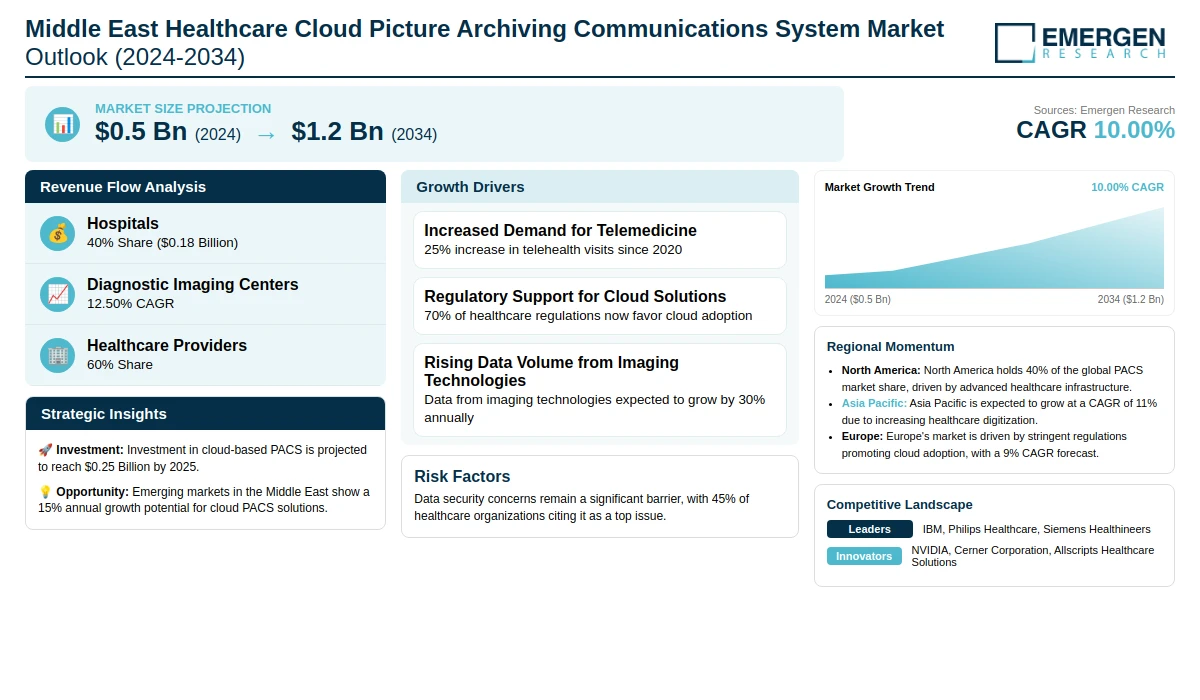Click the Risk Factors heading
Screen dimensions: 1200x700
point(462,477)
